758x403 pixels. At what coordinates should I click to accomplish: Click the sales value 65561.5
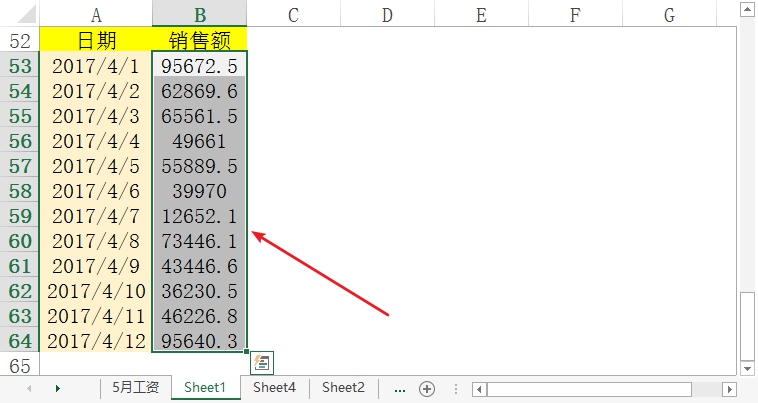click(200, 116)
